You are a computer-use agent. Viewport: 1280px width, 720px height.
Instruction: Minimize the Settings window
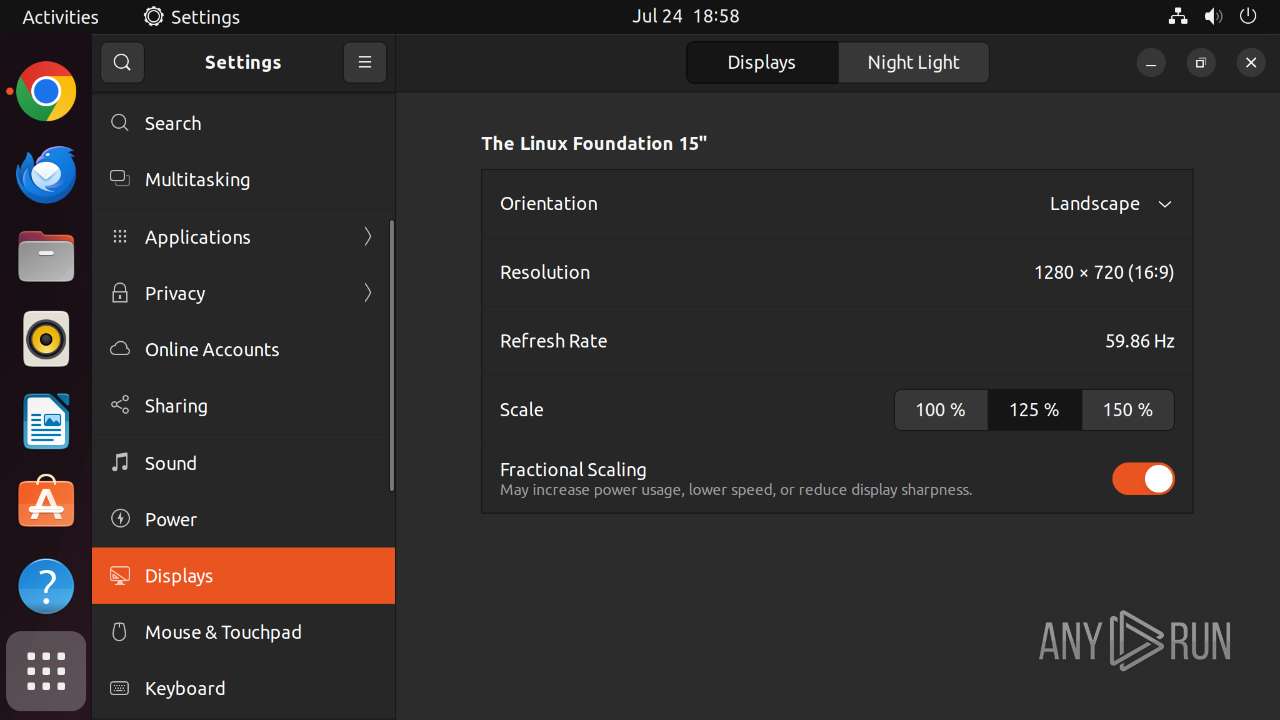click(x=1151, y=62)
